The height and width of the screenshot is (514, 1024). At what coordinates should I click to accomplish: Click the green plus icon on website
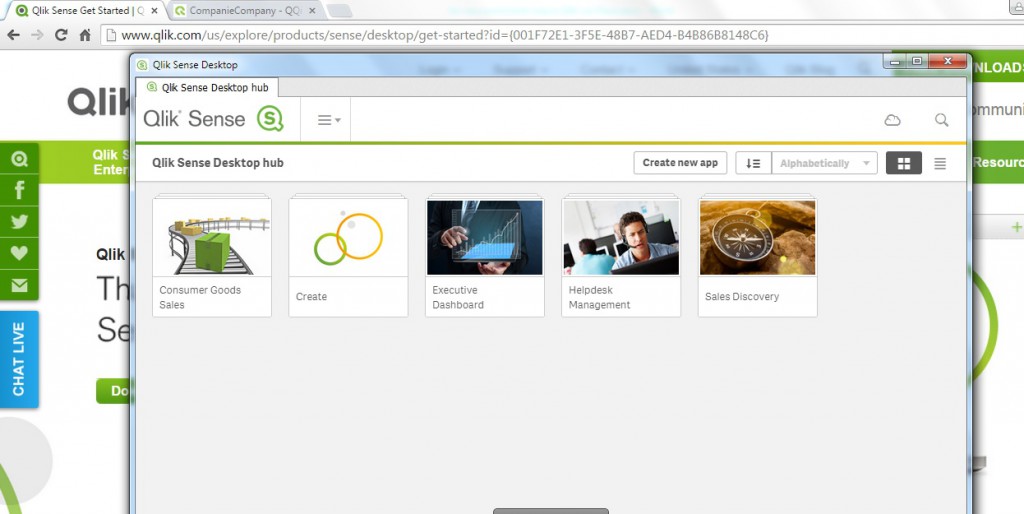coord(1016,227)
